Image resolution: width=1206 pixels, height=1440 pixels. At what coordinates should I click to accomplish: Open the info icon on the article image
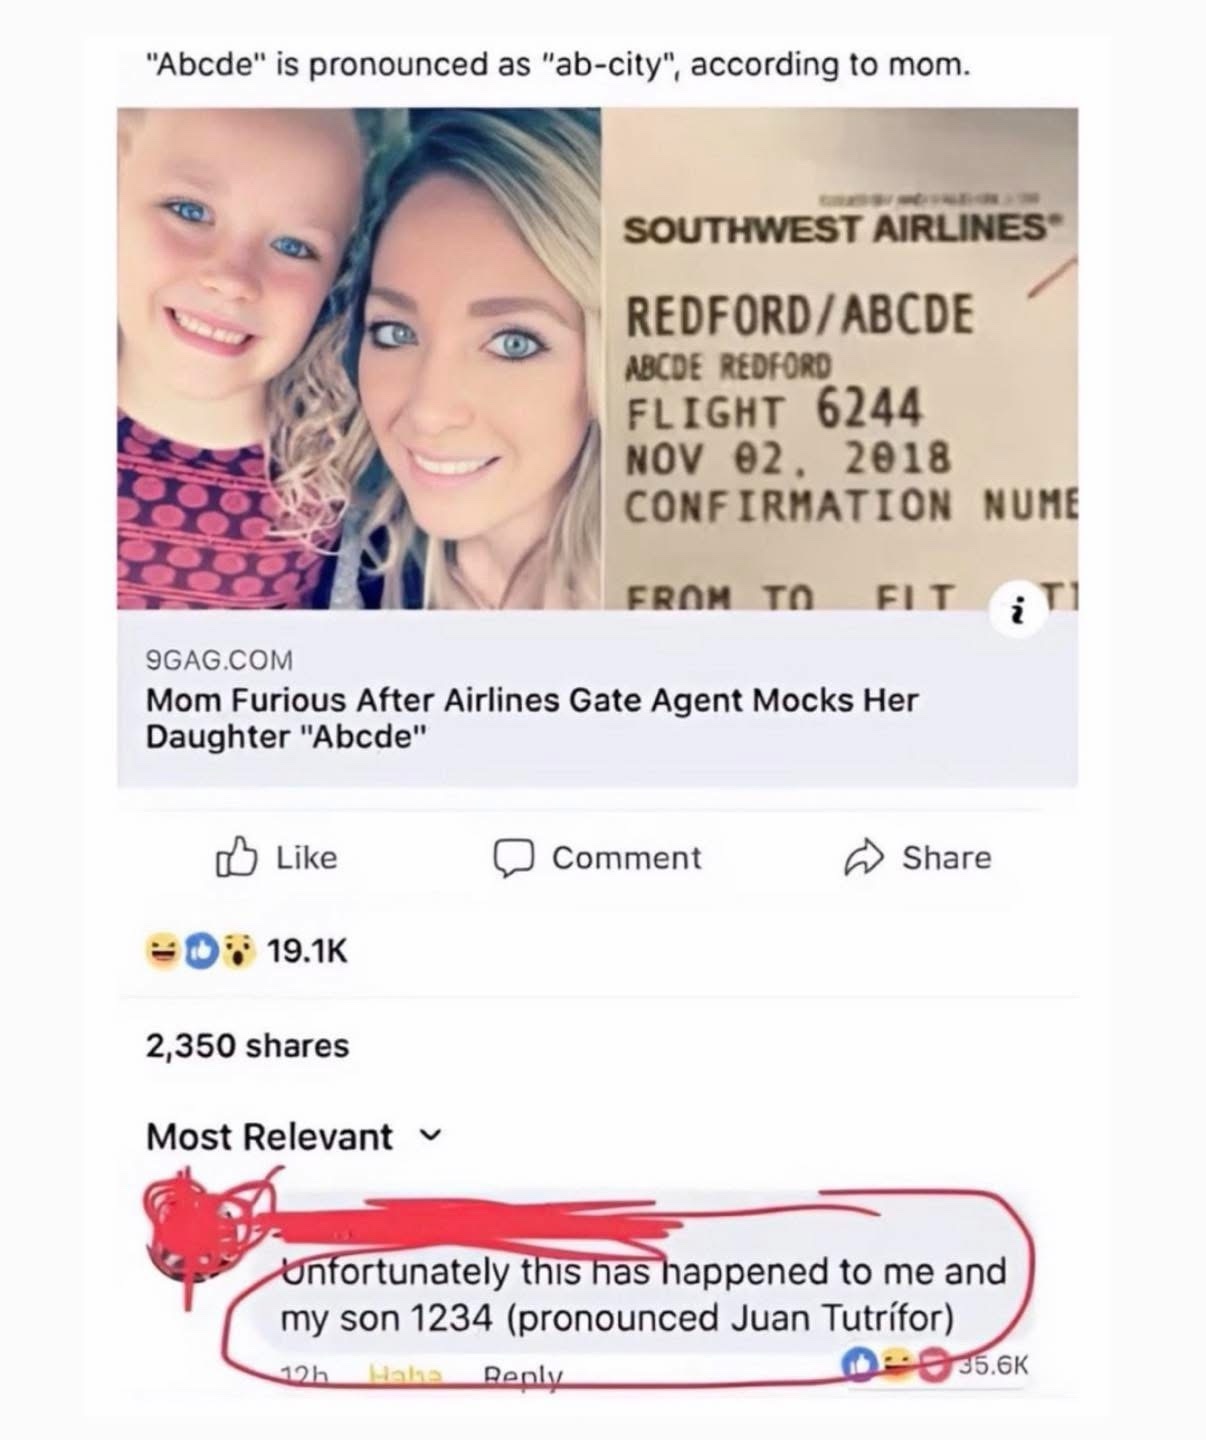click(x=1017, y=613)
